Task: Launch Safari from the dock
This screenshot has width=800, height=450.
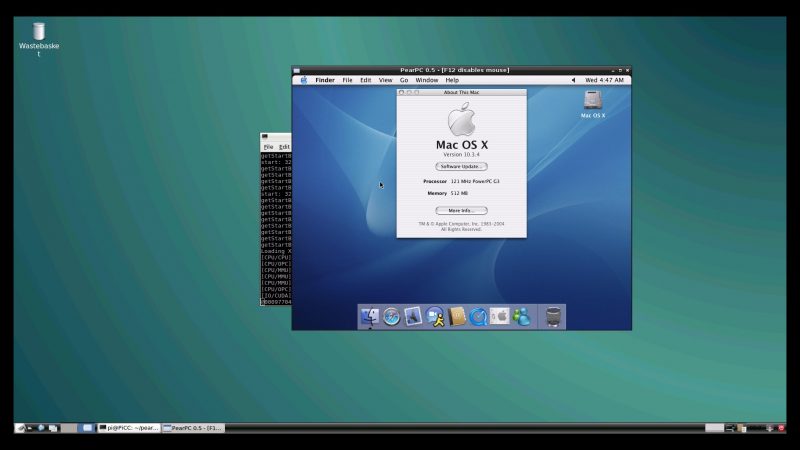Action: point(392,317)
